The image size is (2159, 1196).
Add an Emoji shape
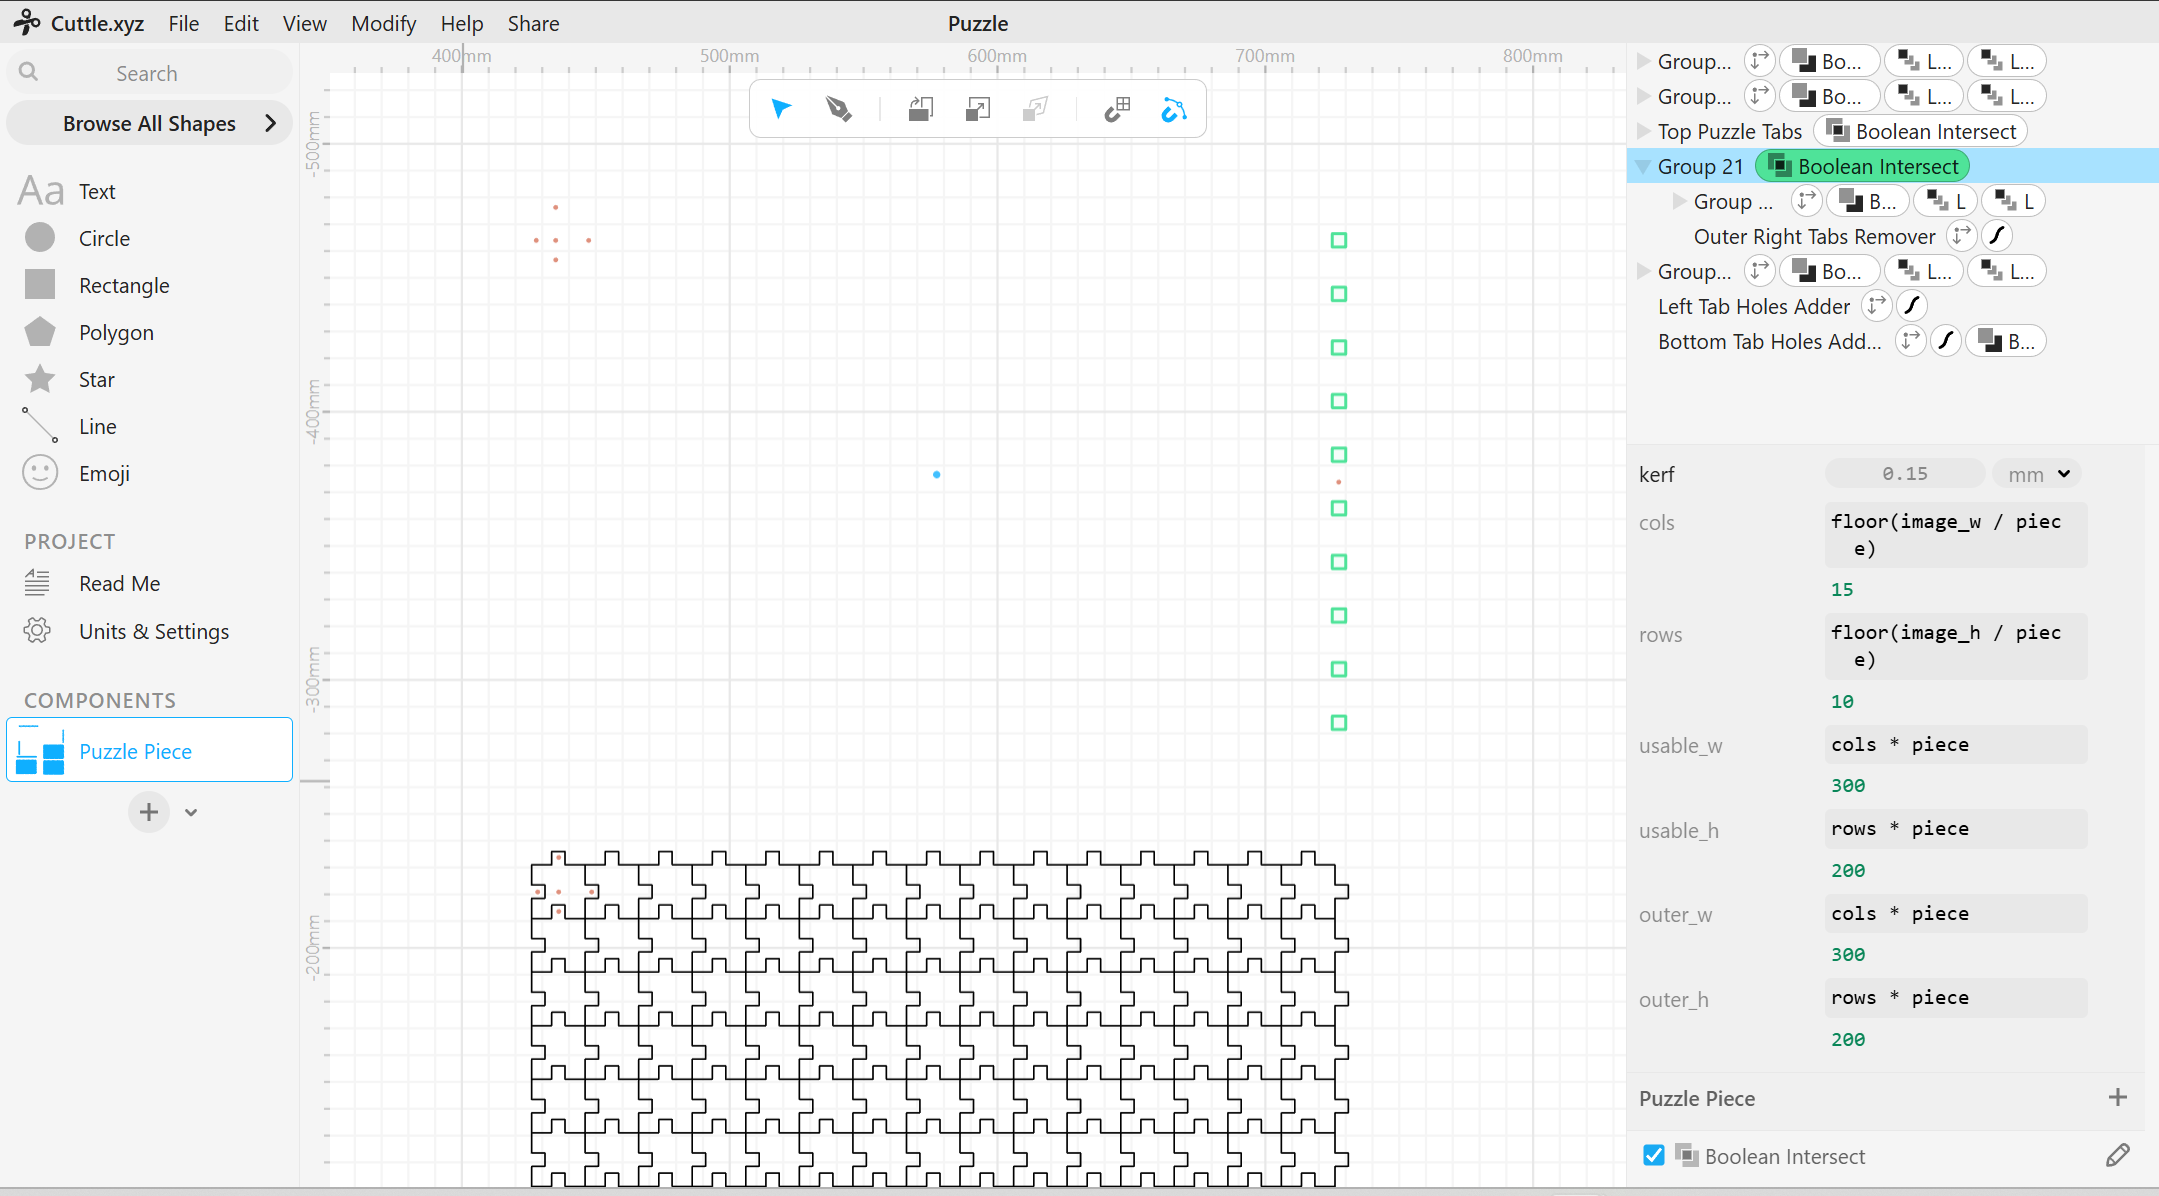point(77,473)
